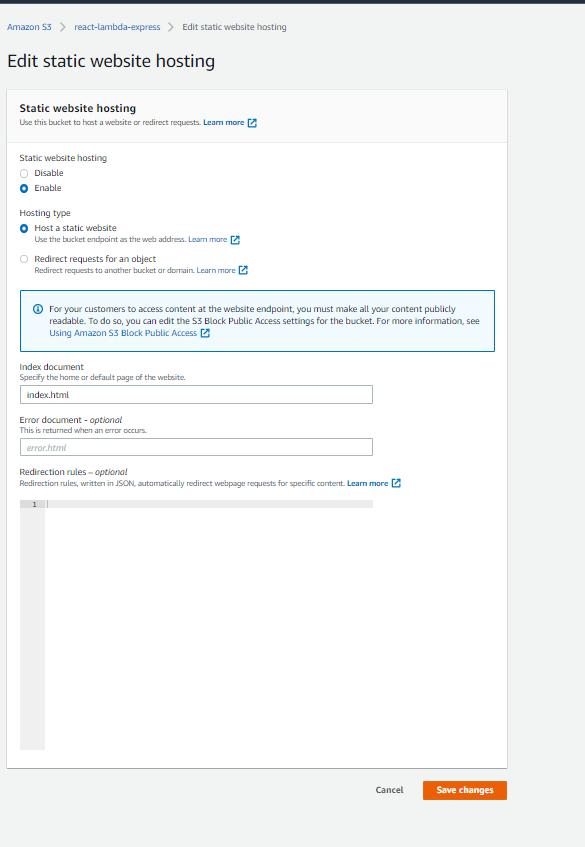Click the Edit static website hosting page title
Screen dimensions: 585x847
[111, 61]
